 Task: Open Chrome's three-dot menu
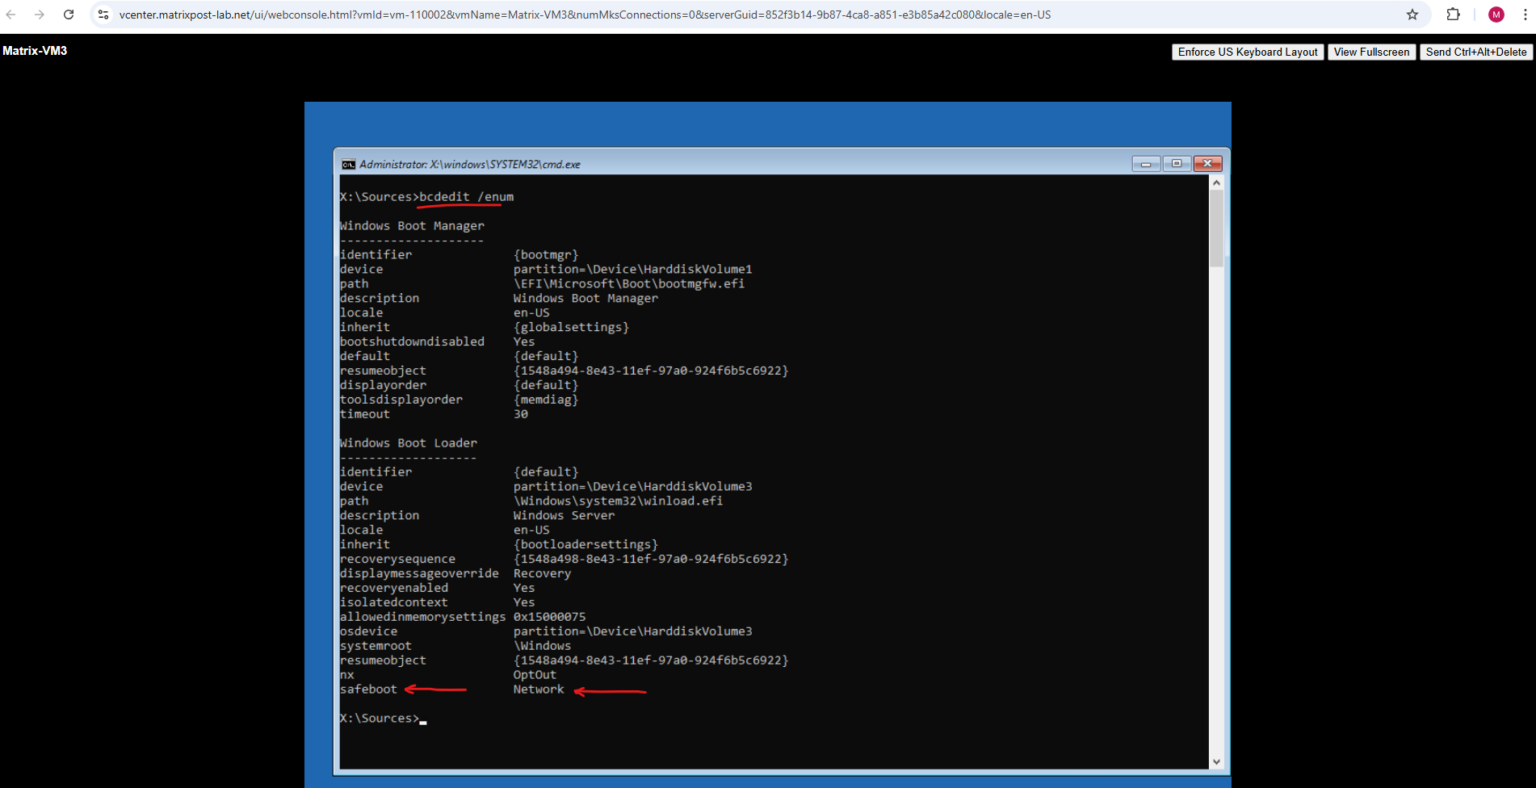click(1524, 14)
